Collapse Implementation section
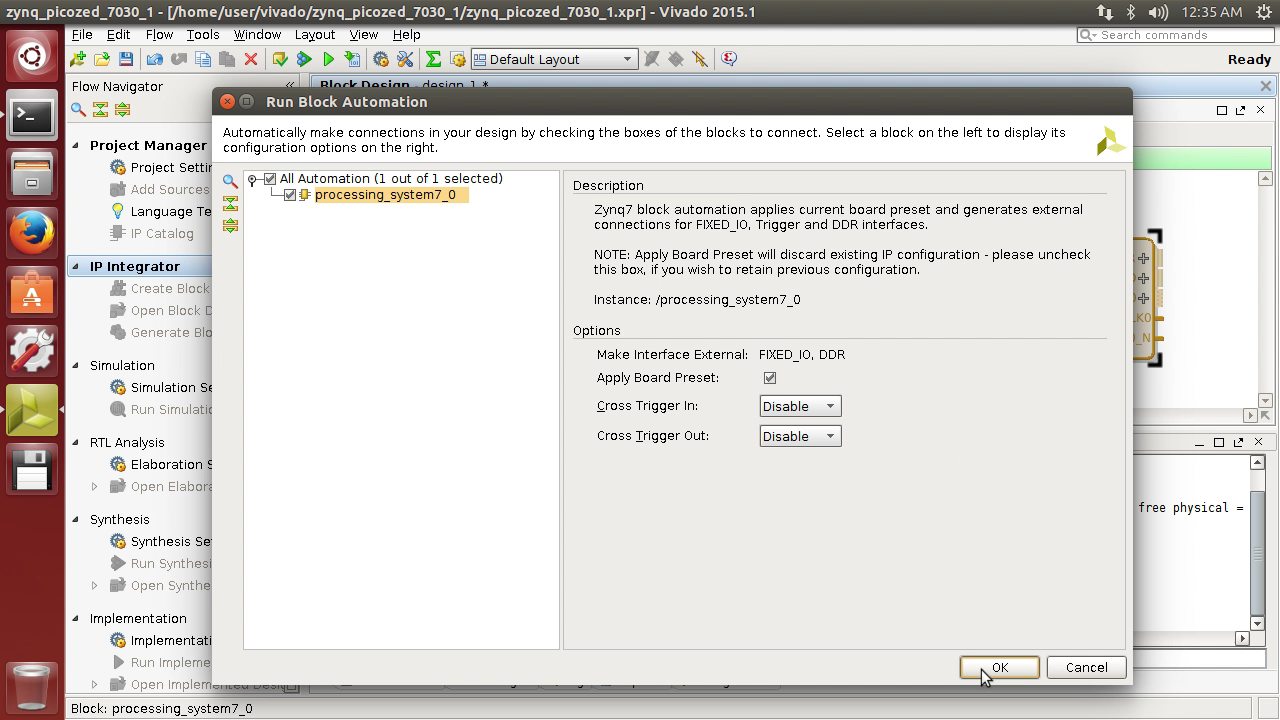The width and height of the screenshot is (1280, 720). coord(75,618)
